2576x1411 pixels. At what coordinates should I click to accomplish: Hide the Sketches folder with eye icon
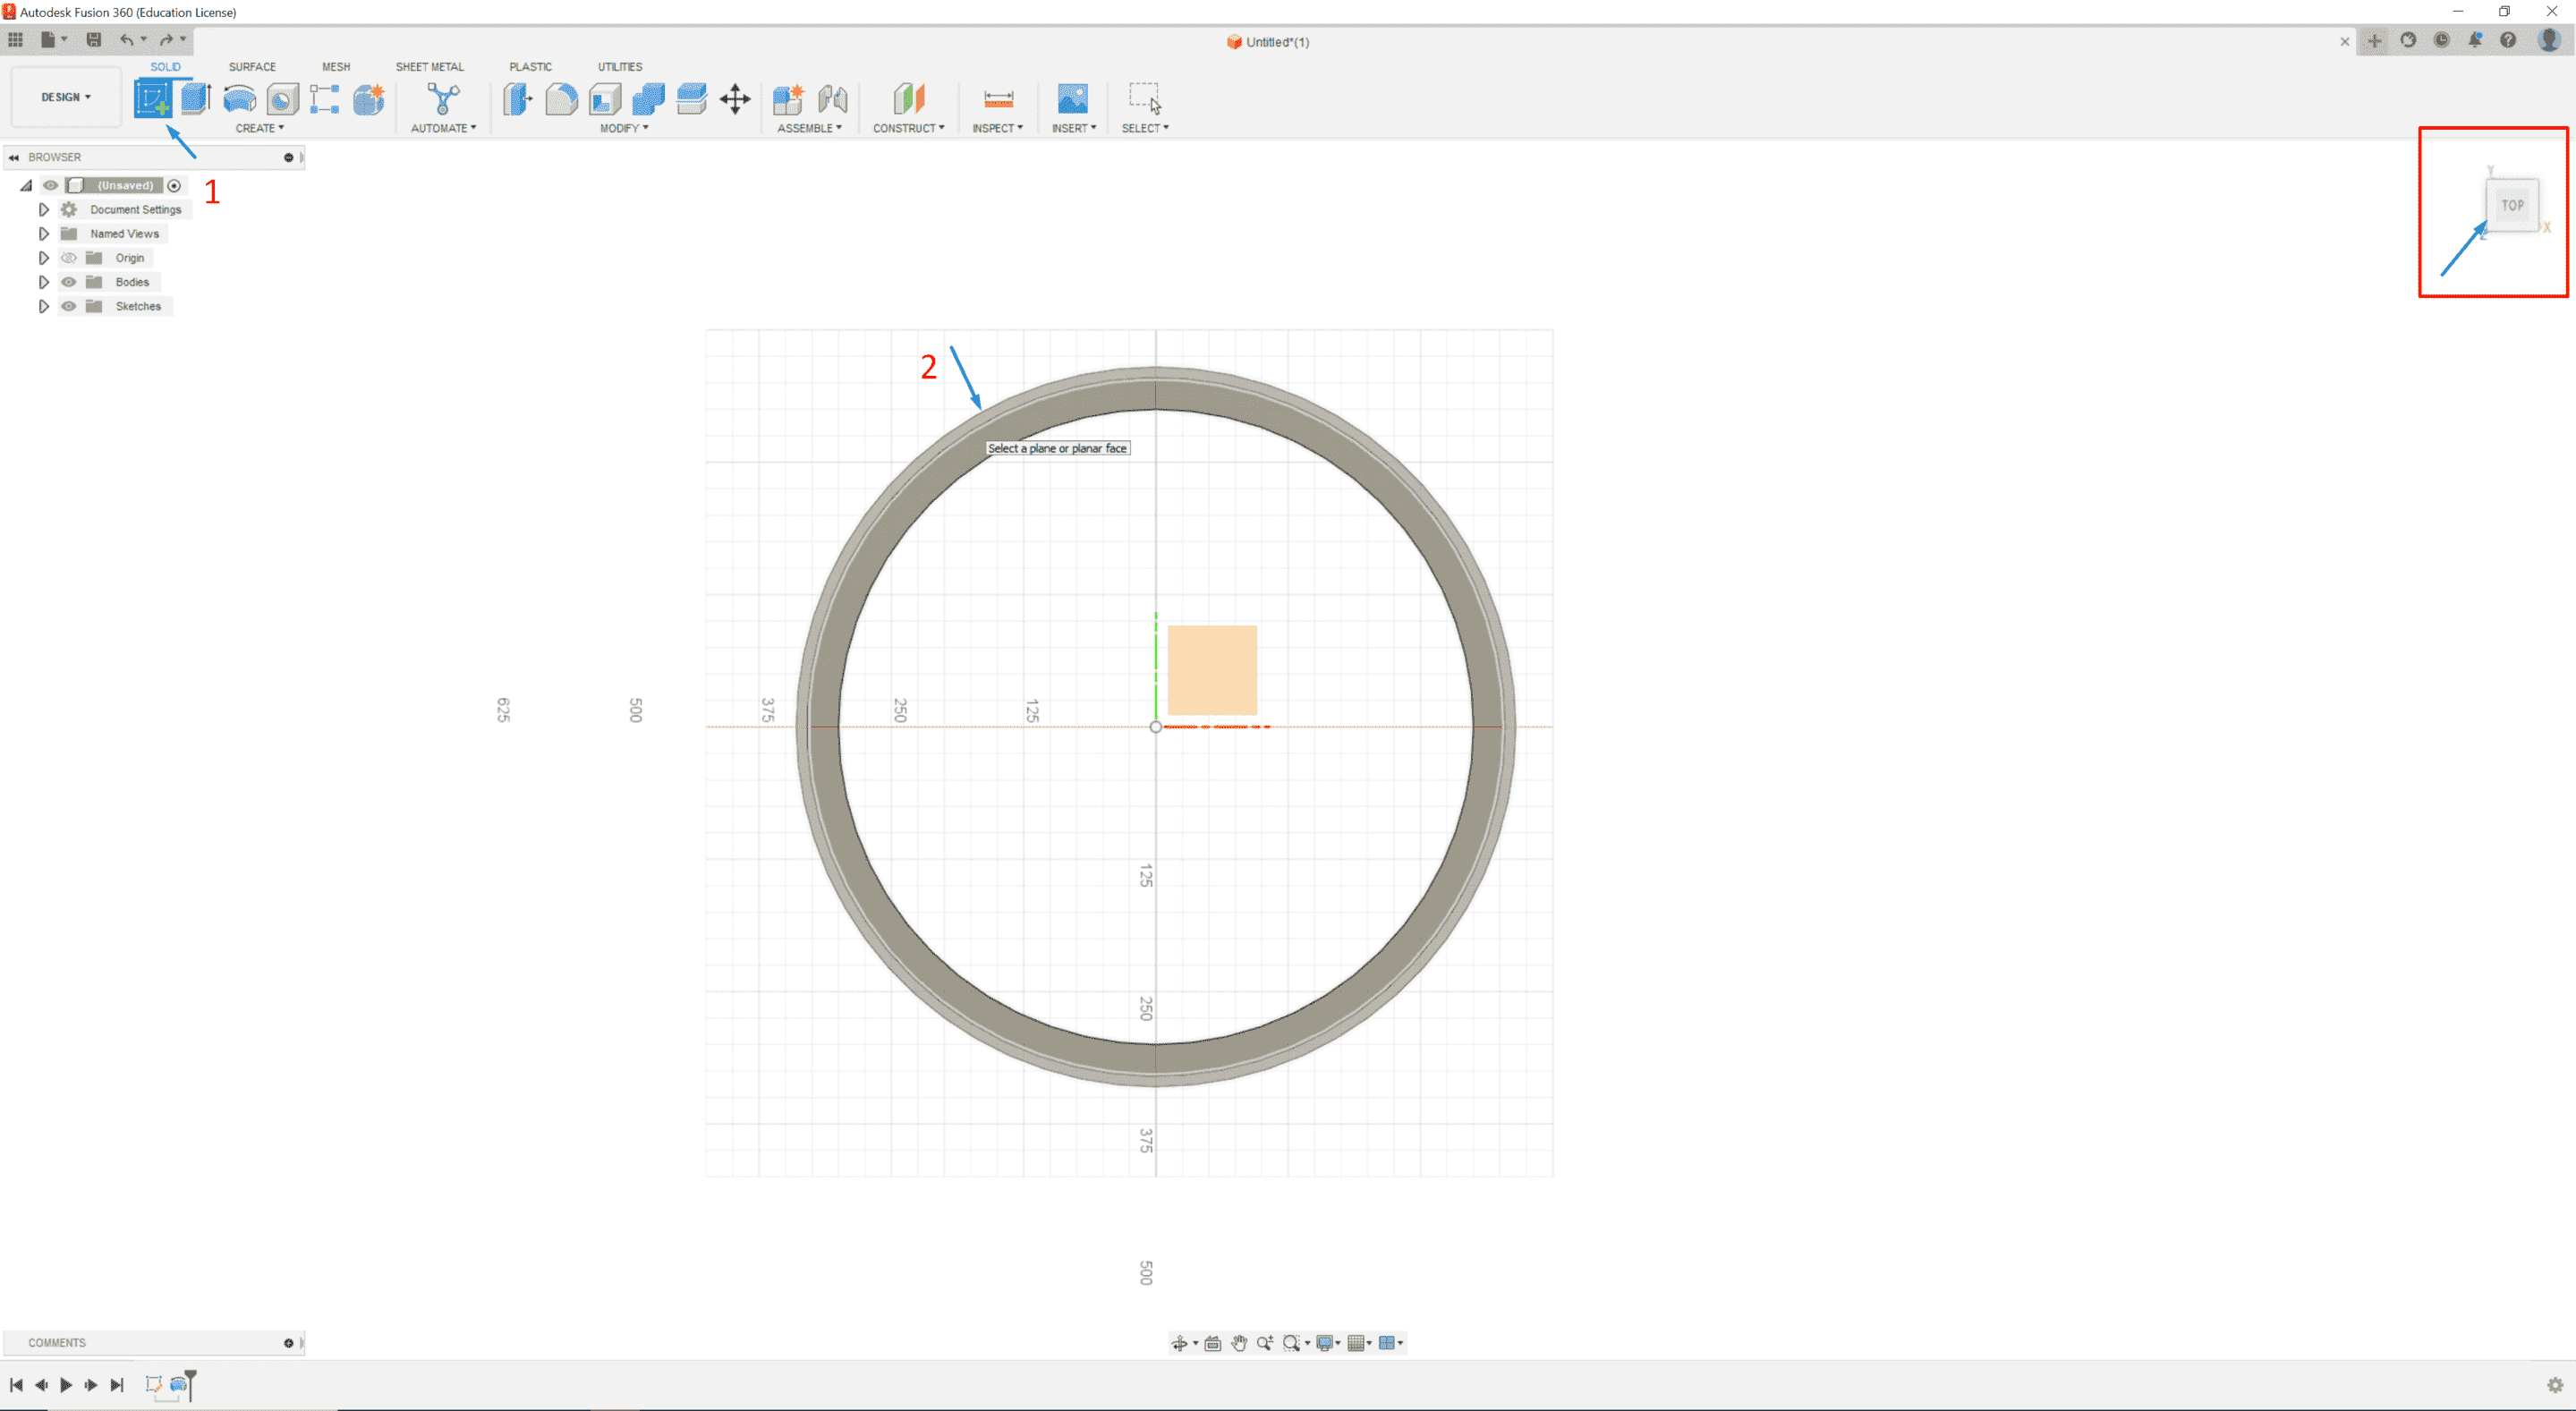(x=69, y=306)
